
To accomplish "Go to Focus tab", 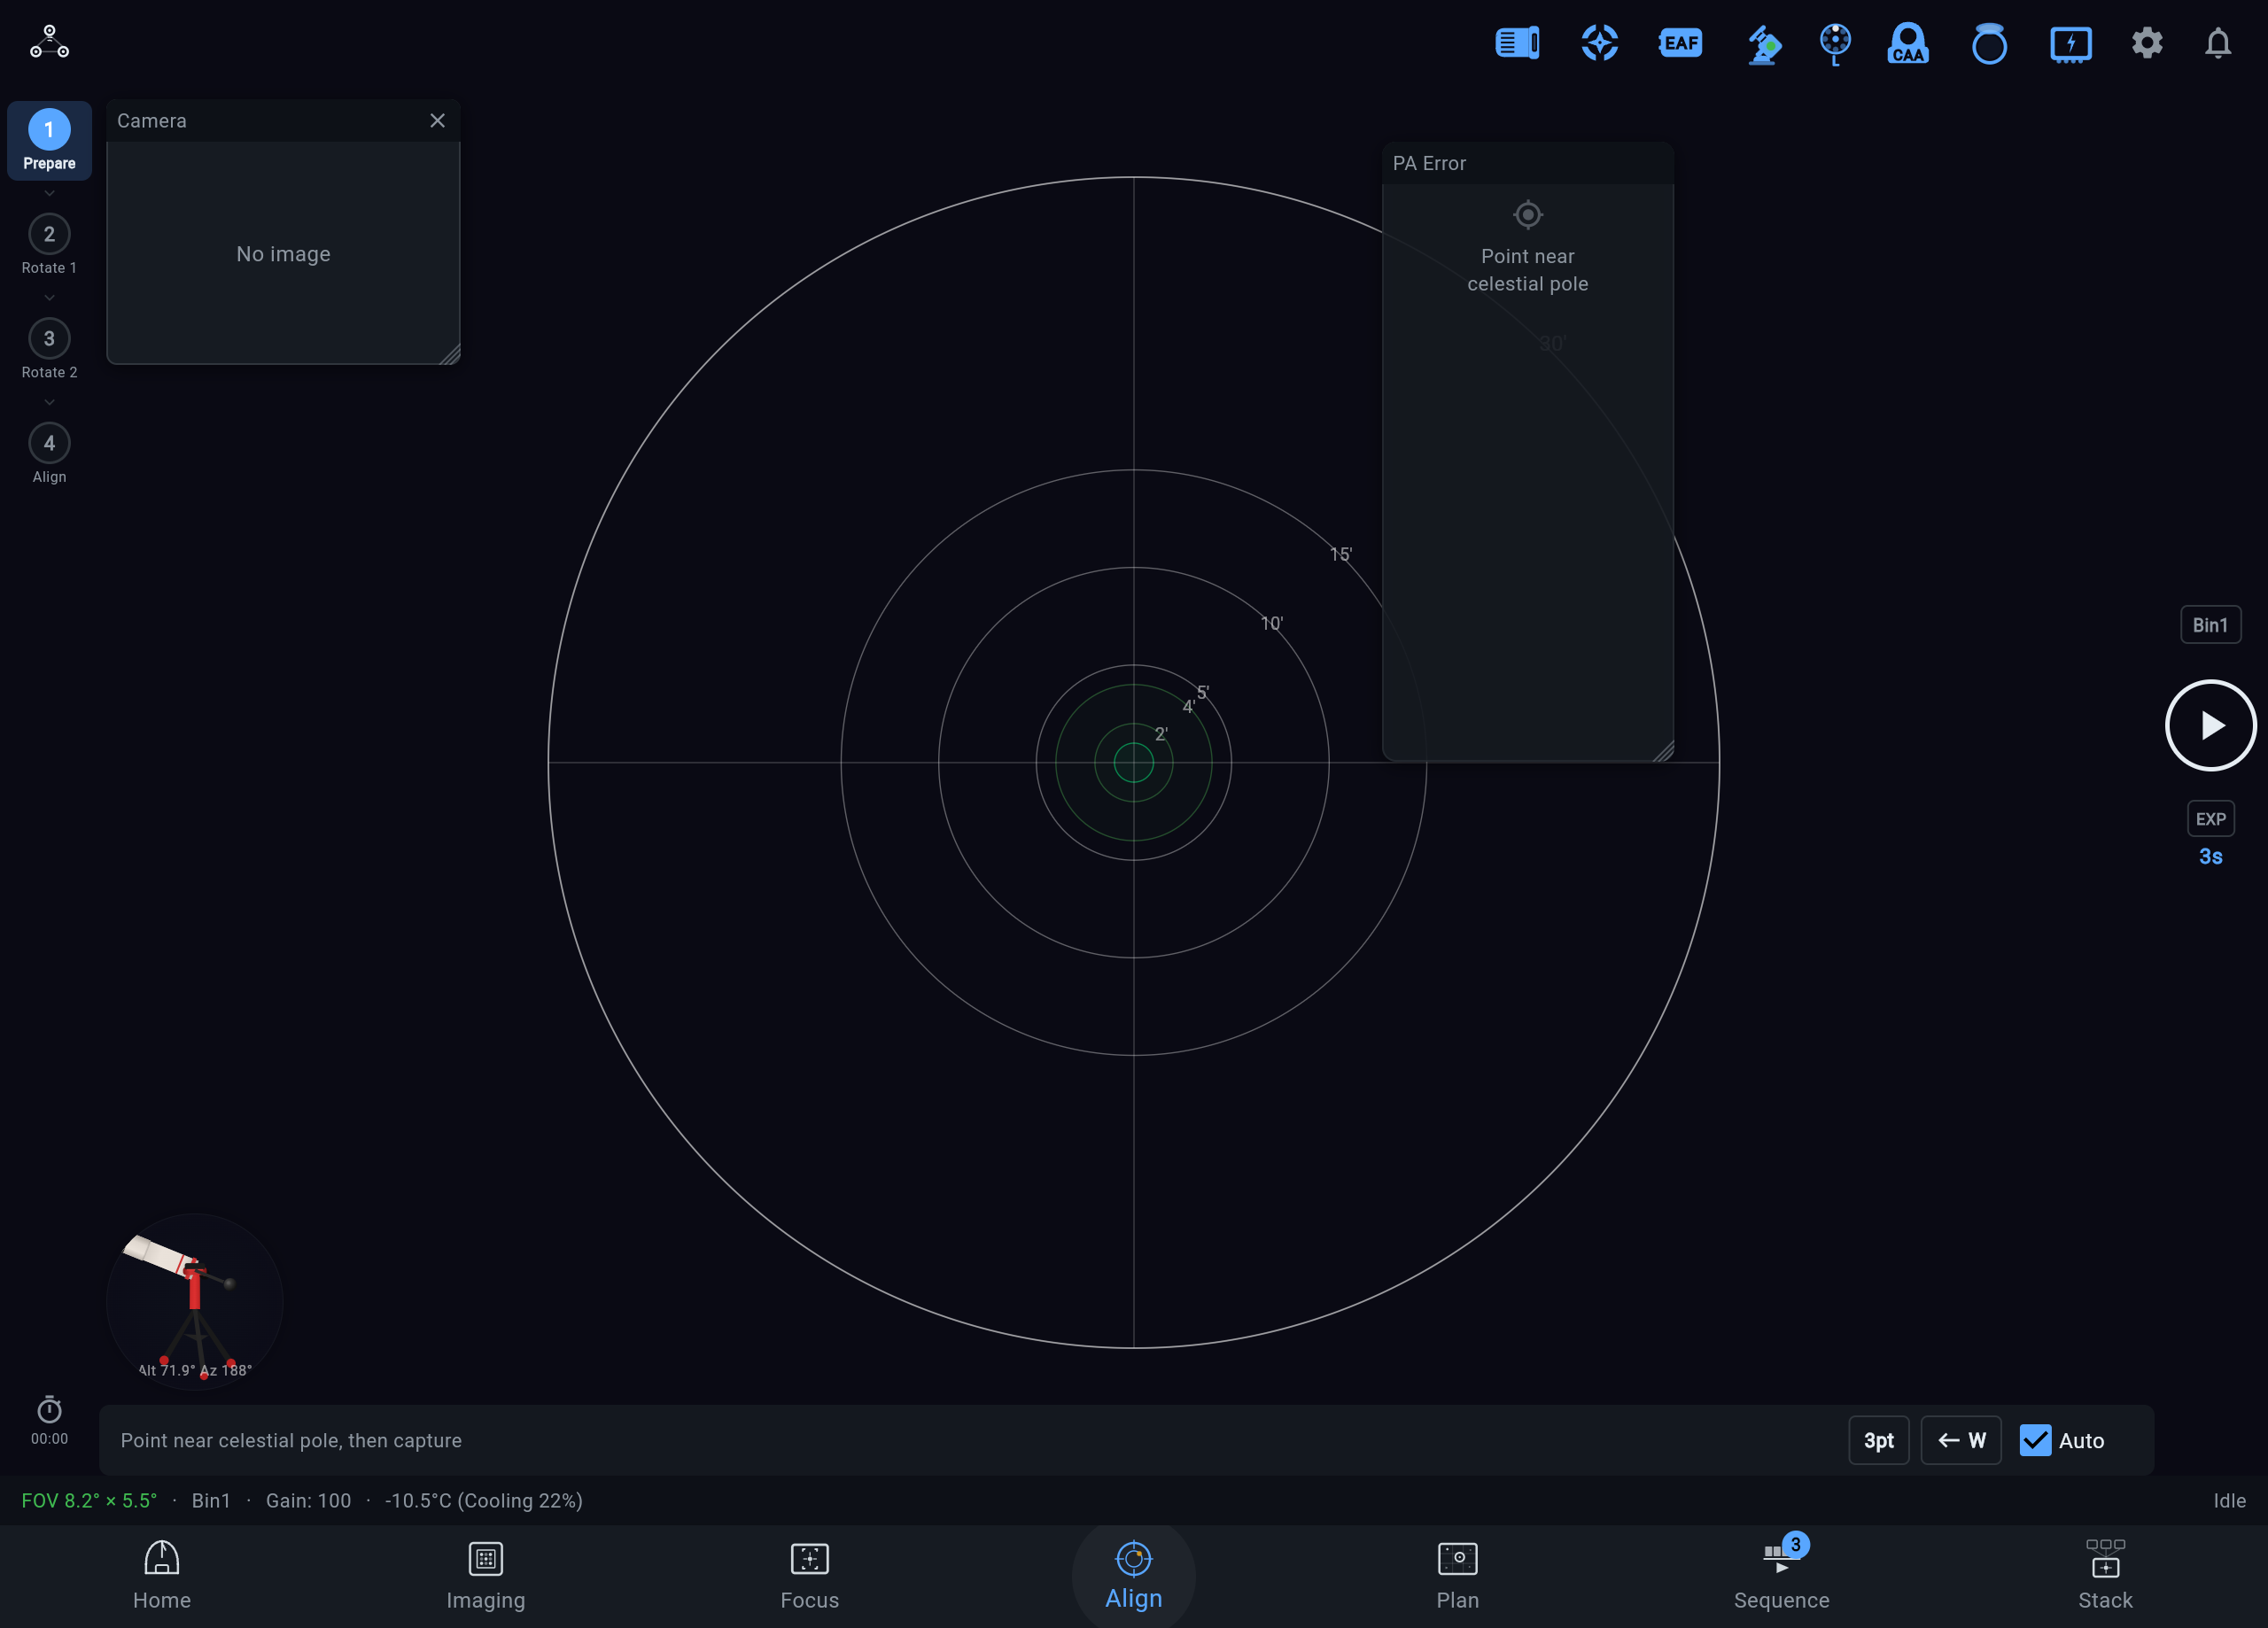I will pos(810,1576).
